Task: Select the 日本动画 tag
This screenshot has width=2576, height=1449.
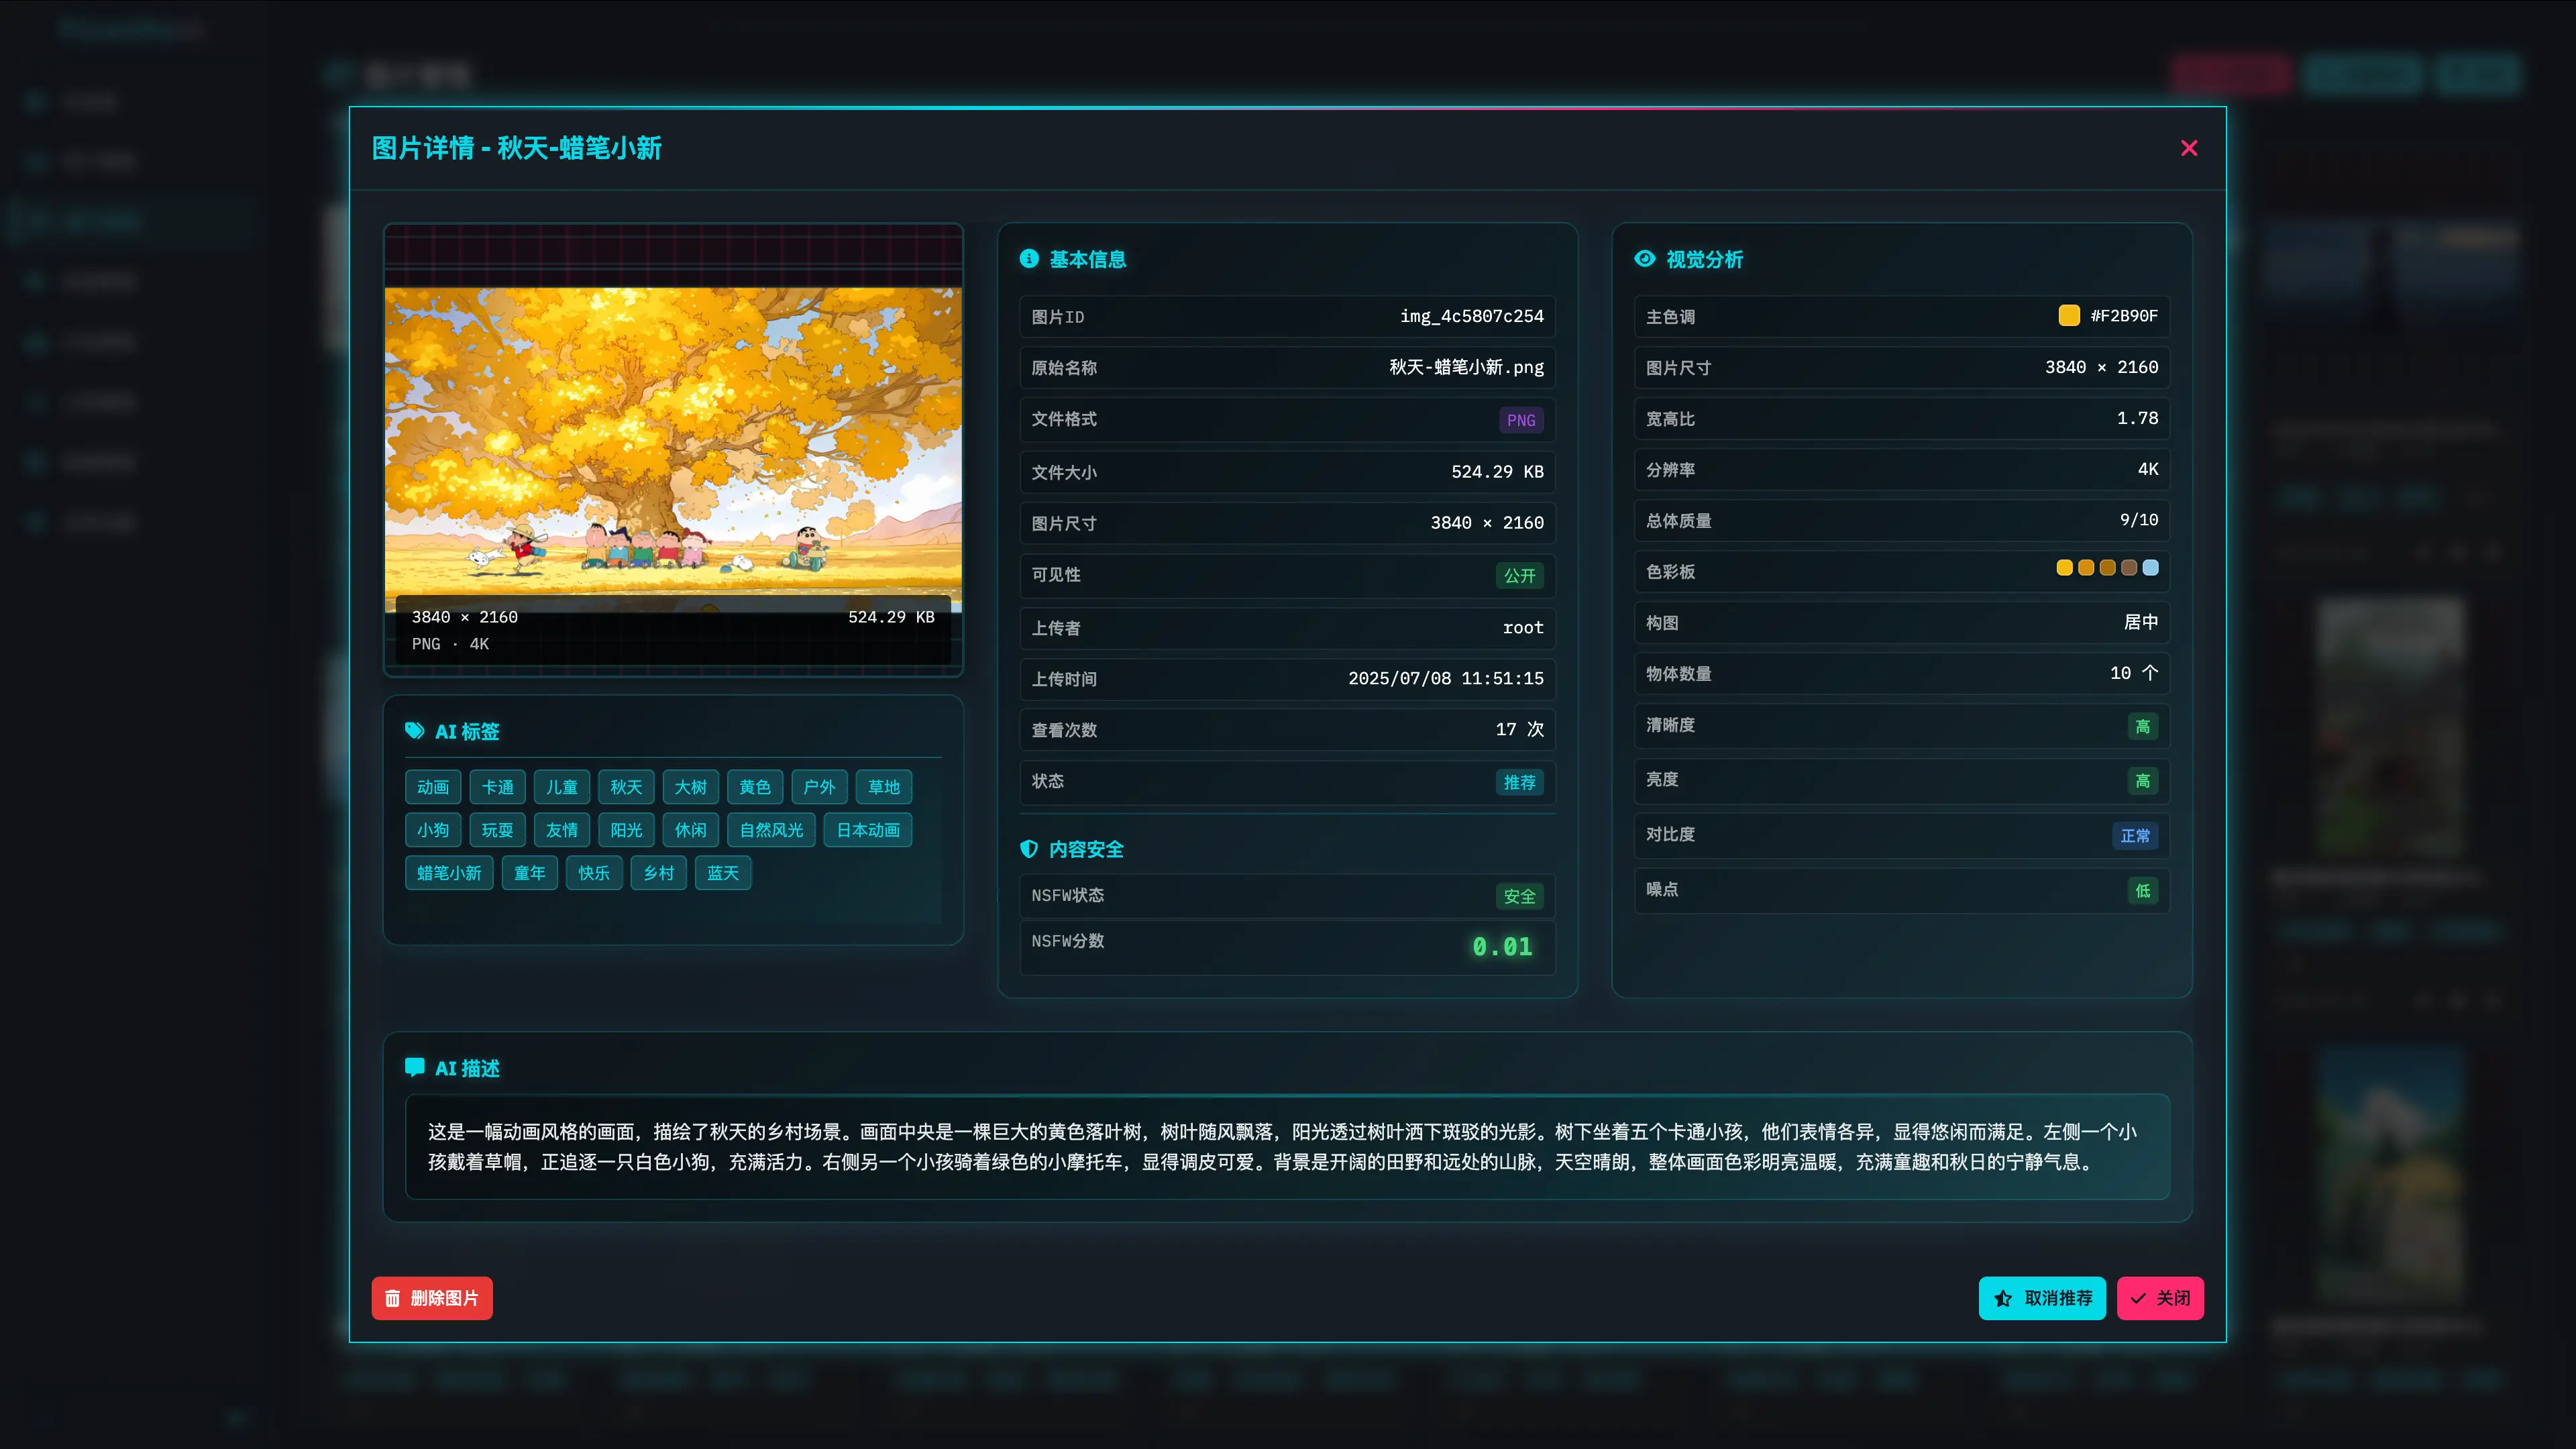Action: point(868,830)
